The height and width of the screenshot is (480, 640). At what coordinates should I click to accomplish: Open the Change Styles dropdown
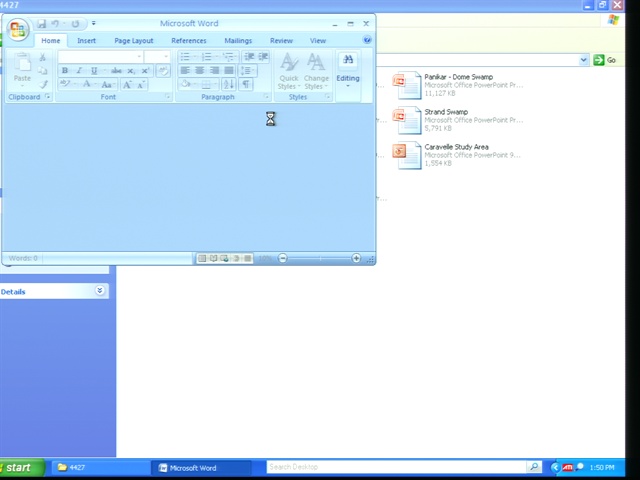[316, 71]
